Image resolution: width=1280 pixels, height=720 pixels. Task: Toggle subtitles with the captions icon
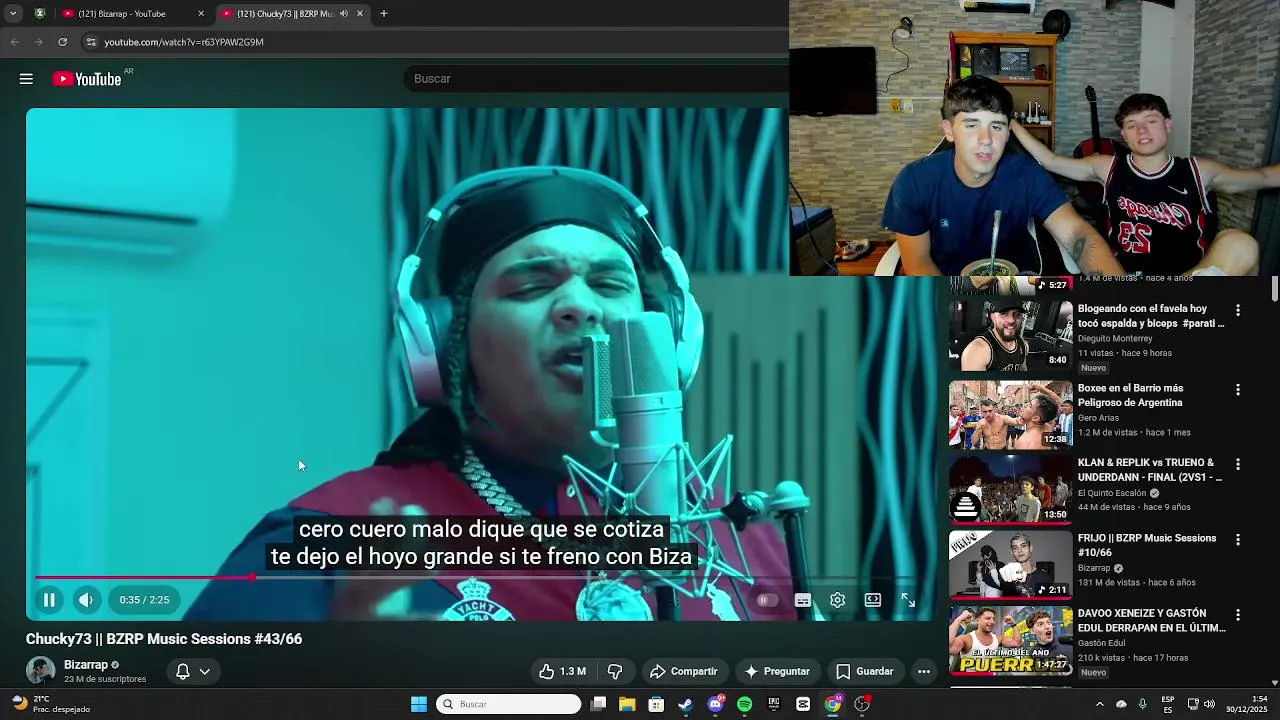click(802, 600)
